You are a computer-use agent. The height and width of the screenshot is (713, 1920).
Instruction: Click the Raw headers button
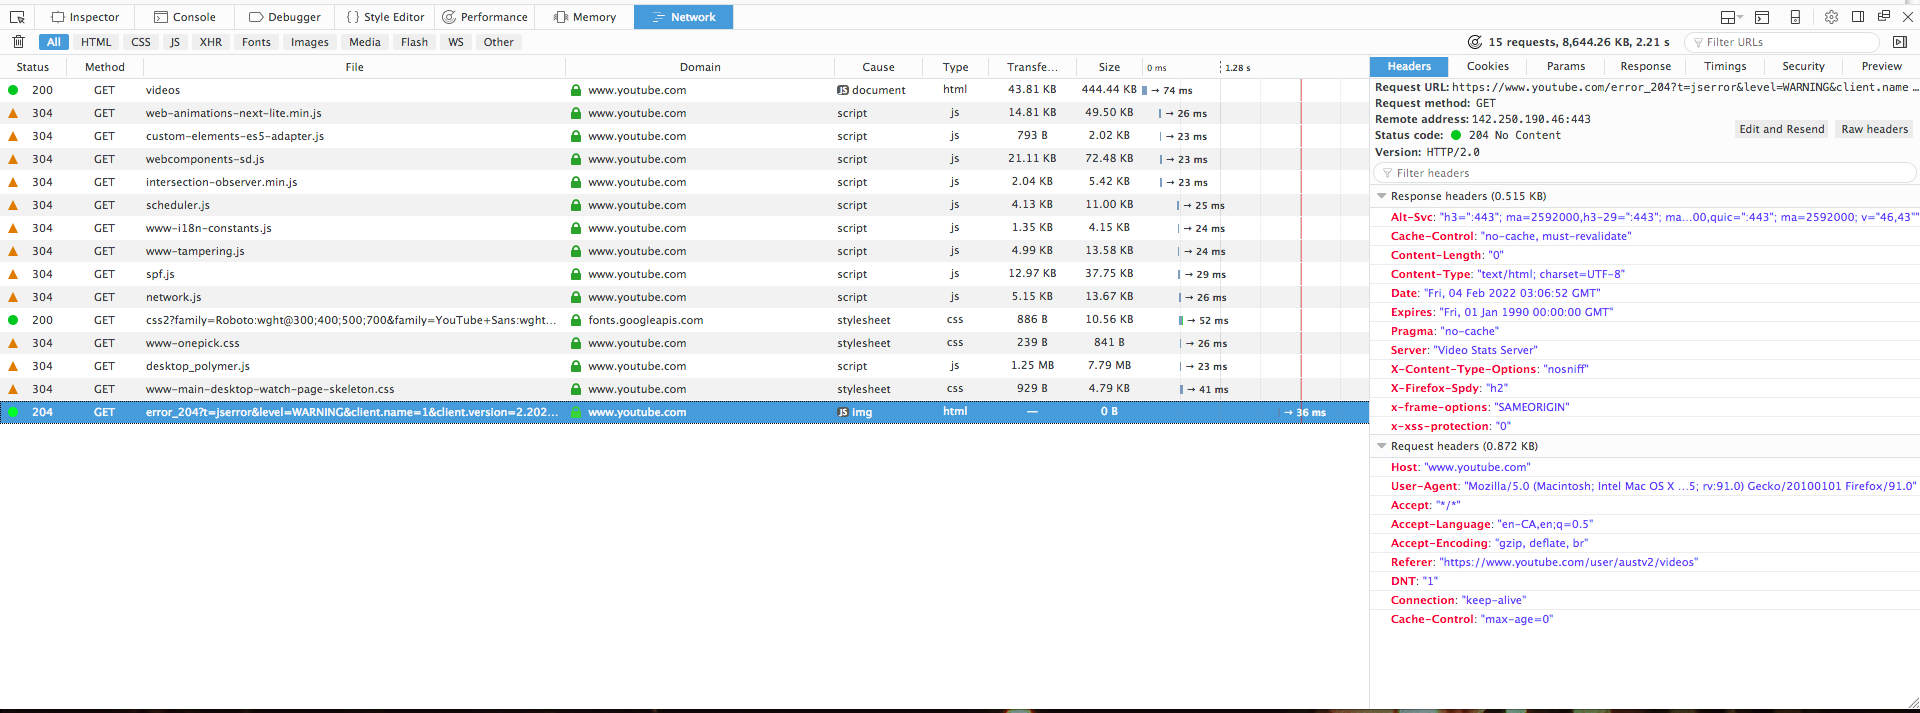[1875, 129]
